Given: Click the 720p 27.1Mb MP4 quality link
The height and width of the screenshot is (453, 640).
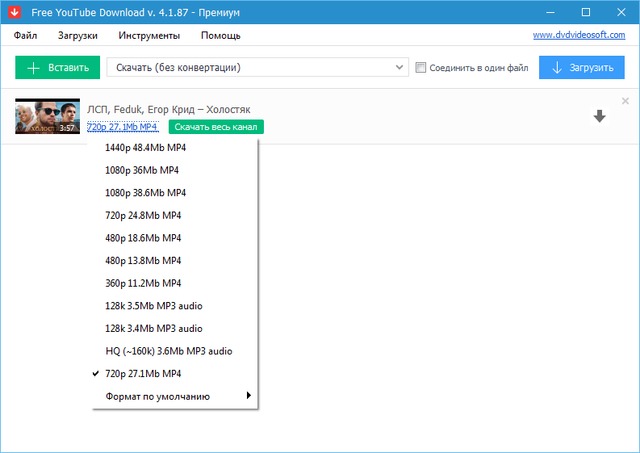Looking at the screenshot, I should pyautogui.click(x=122, y=127).
